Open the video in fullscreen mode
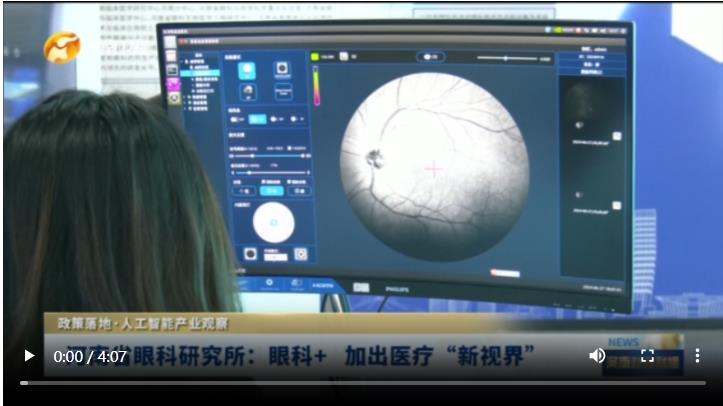The height and width of the screenshot is (406, 723). [647, 355]
